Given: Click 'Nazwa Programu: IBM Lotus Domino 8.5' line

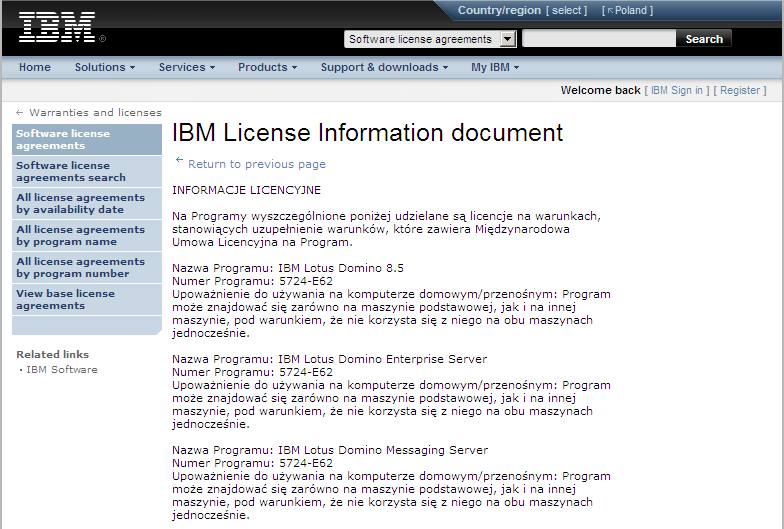Looking at the screenshot, I should 288,268.
